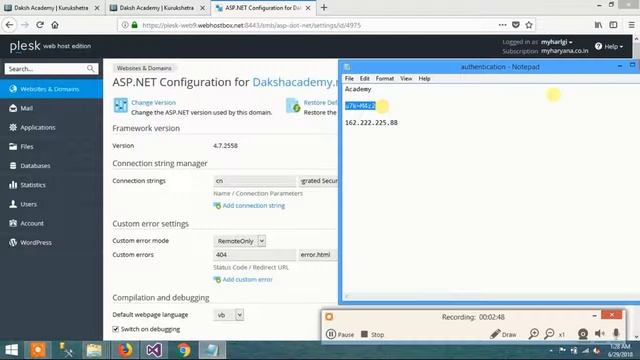Open the Windows Start menu

pyautogui.click(x=12, y=350)
